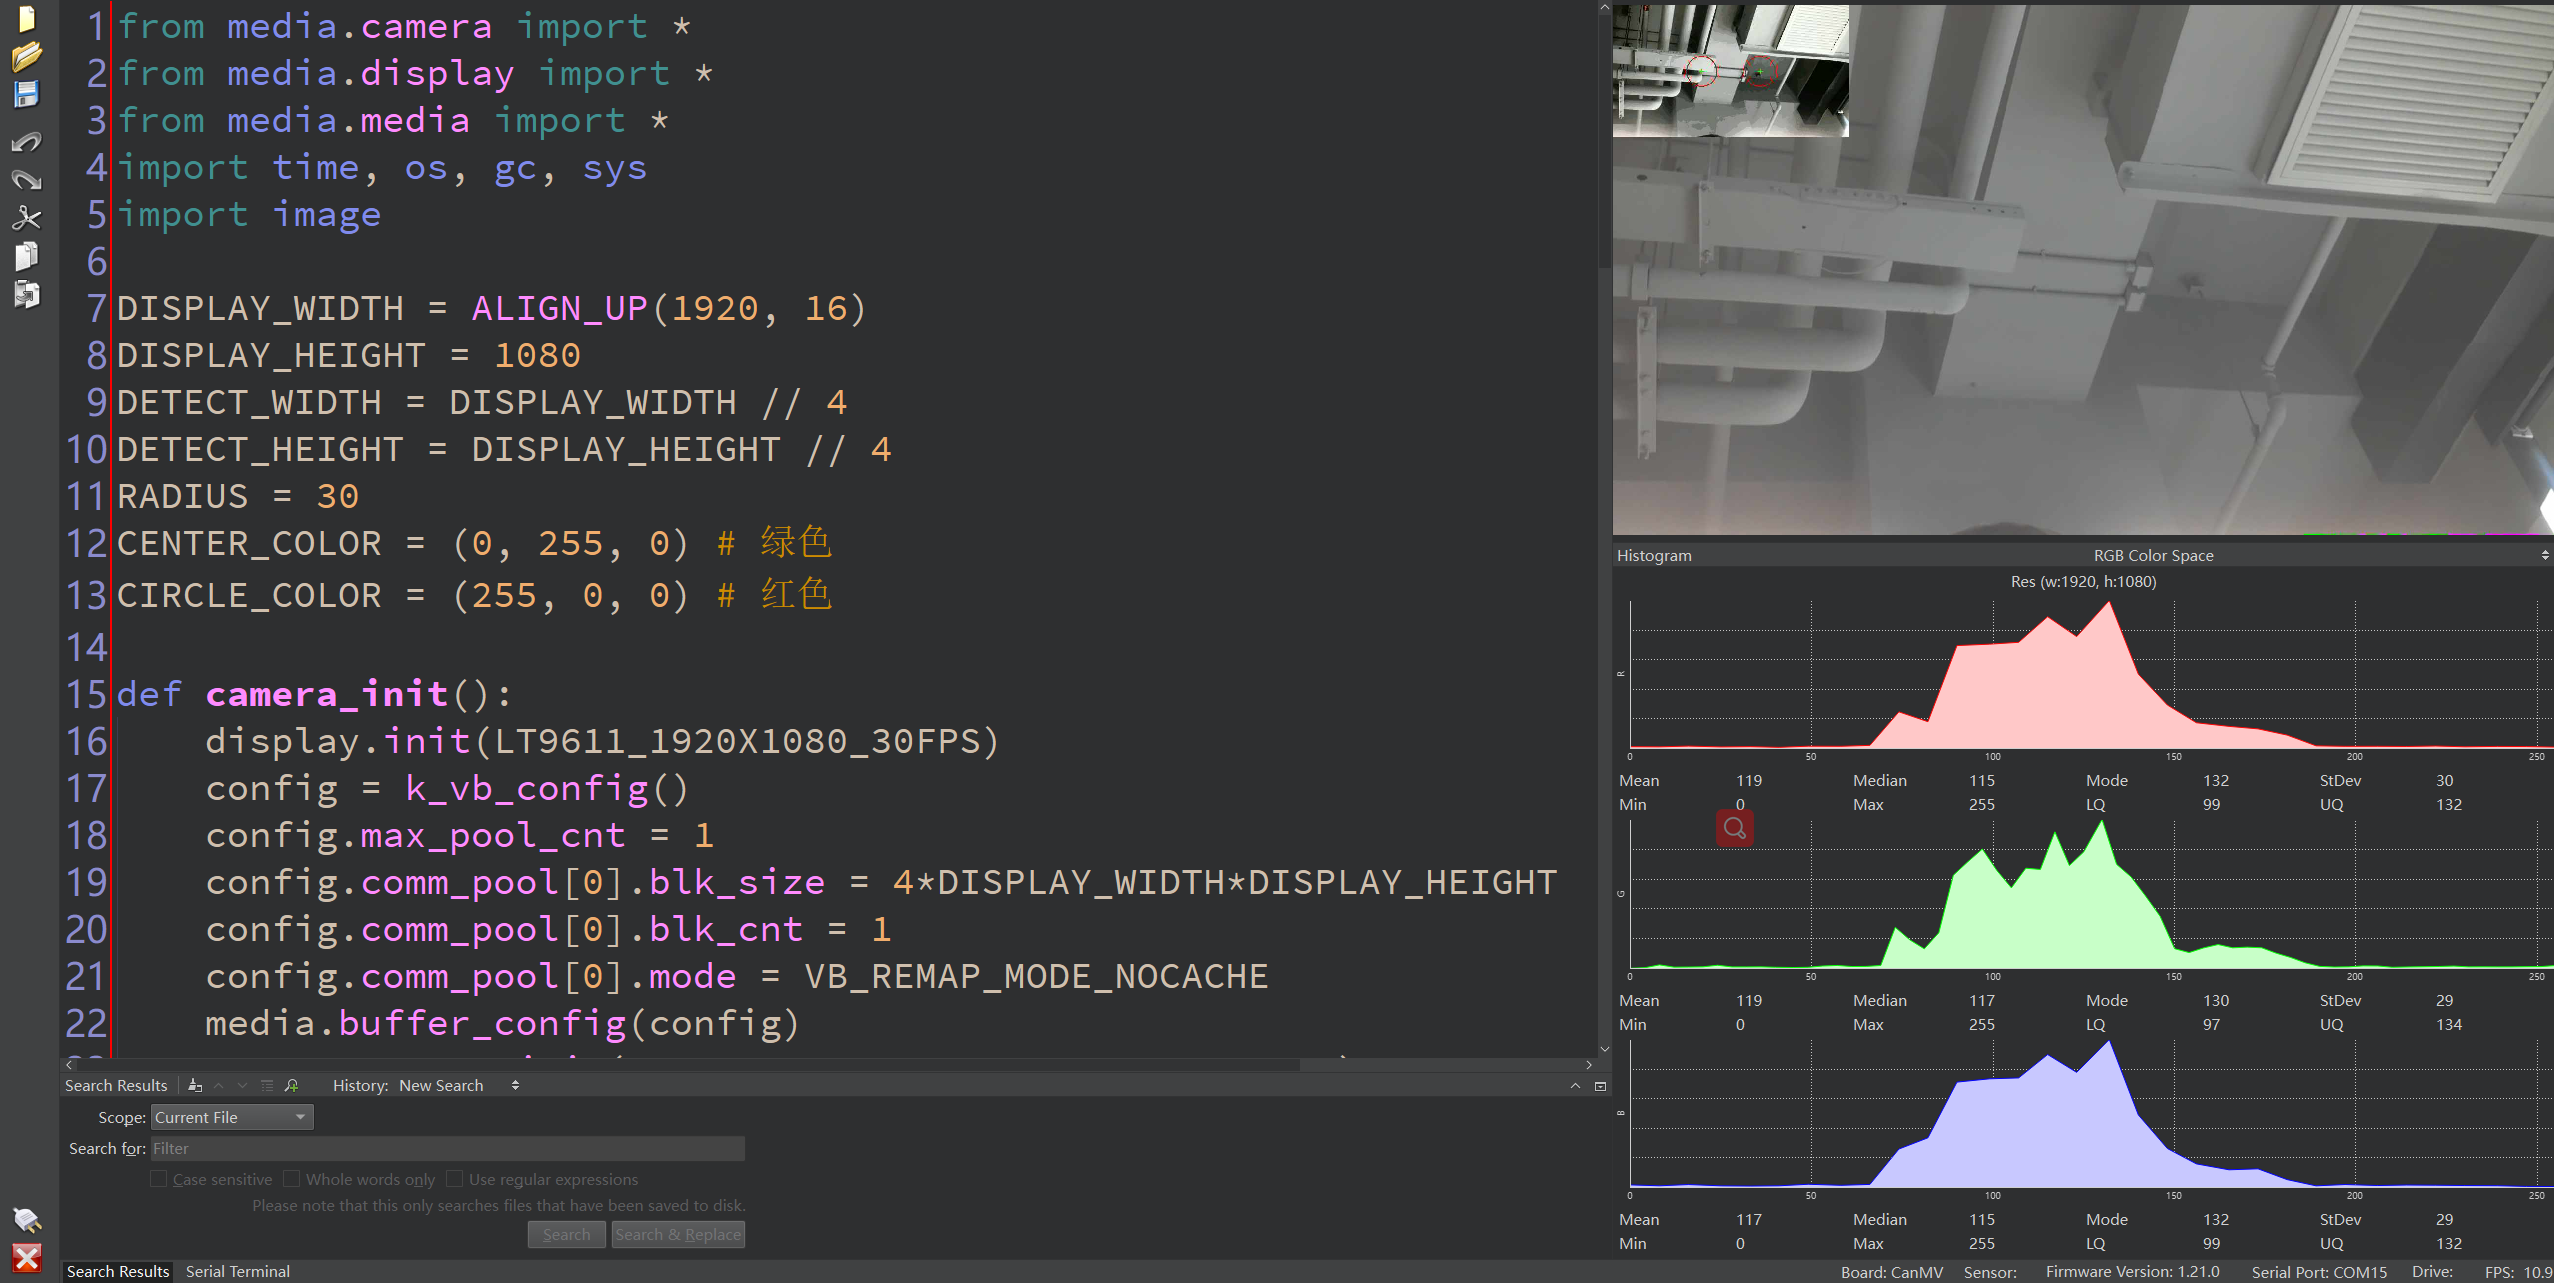
Task: Click Search & Replace button
Action: [x=677, y=1234]
